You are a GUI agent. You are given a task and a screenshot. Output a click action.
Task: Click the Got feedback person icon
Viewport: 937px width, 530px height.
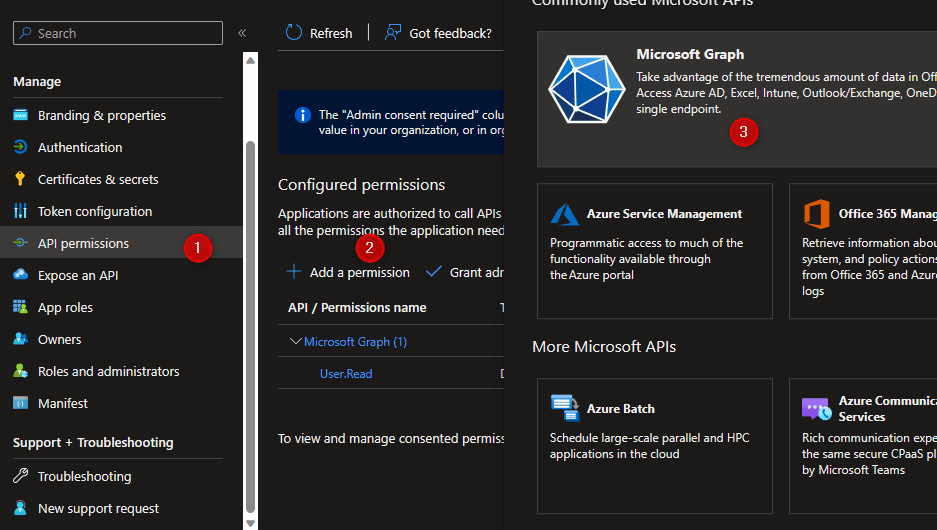[393, 32]
